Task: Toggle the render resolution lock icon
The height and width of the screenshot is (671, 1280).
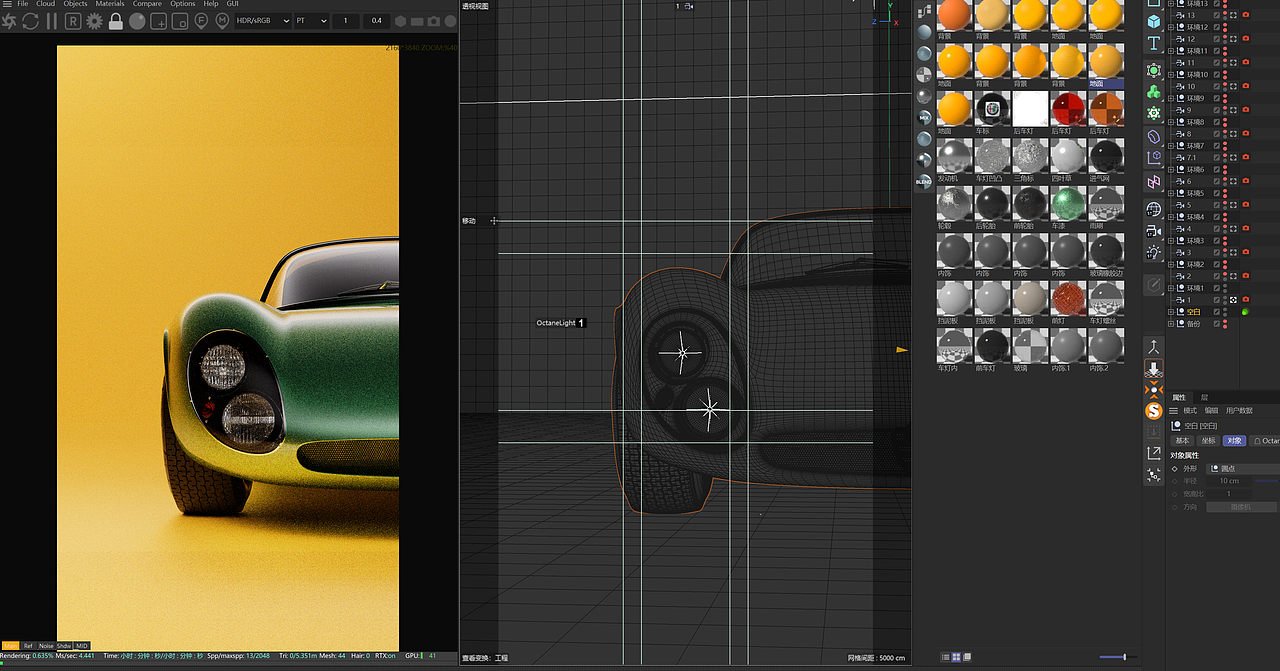Action: (x=116, y=21)
